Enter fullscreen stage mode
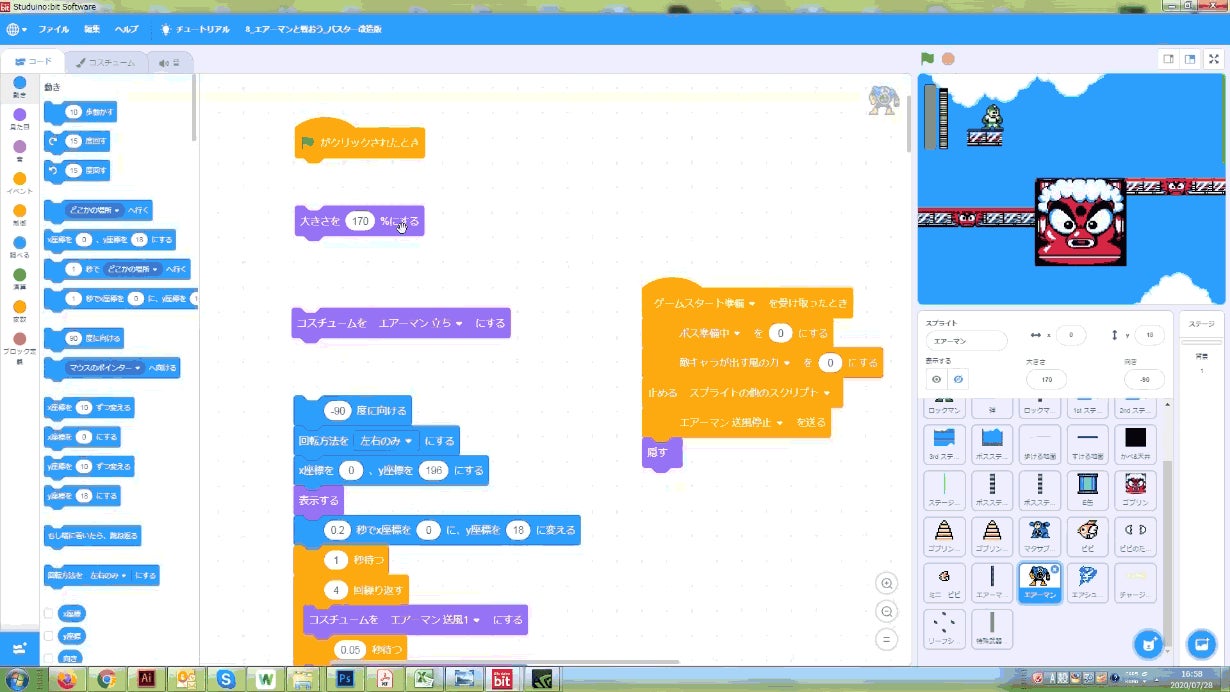Image resolution: width=1230 pixels, height=692 pixels. tap(1212, 59)
